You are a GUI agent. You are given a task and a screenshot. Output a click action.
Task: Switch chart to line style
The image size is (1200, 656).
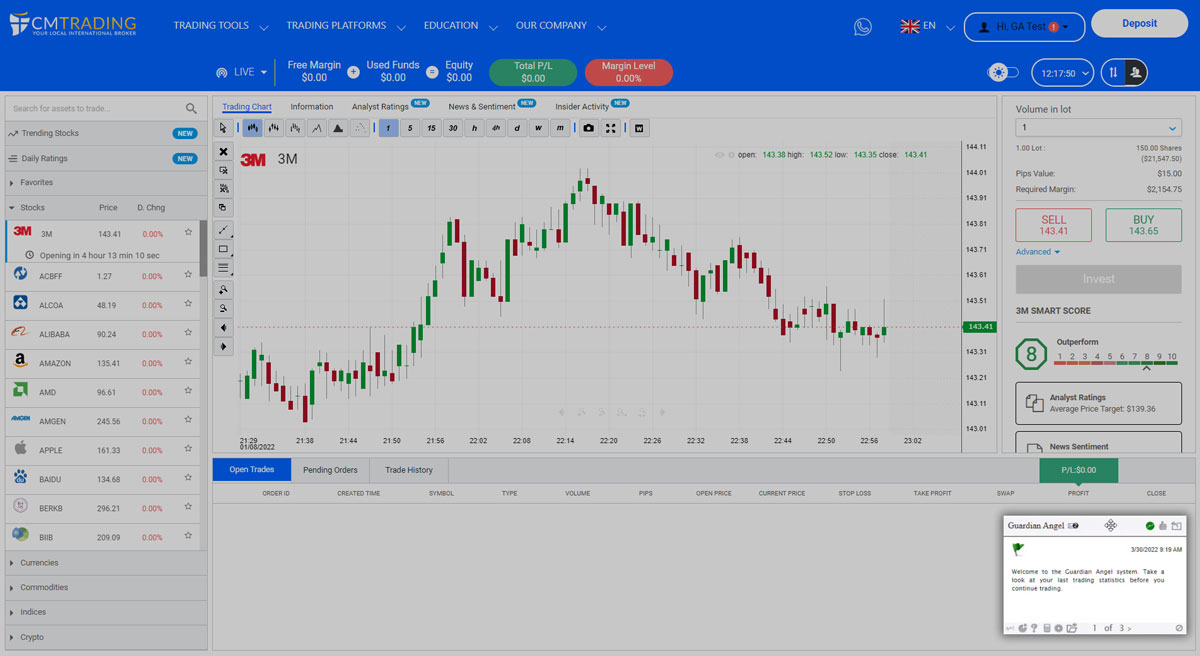pos(316,128)
